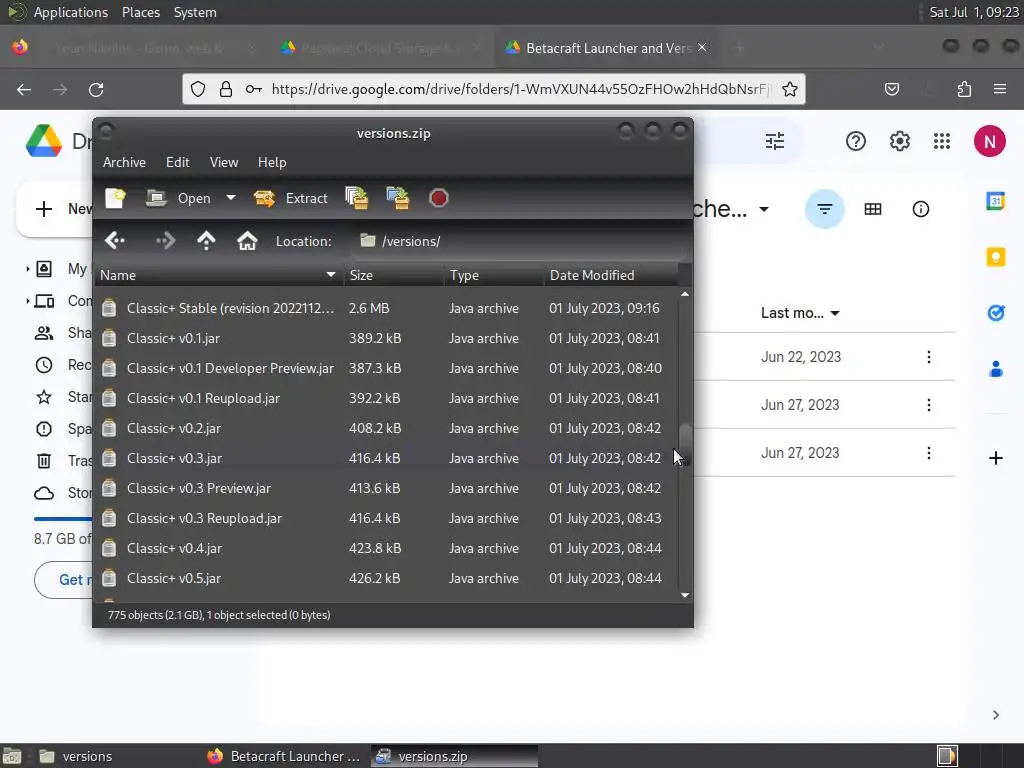Sort by Date Modified column header
Screen dimensions: 1024x768
coord(611,275)
